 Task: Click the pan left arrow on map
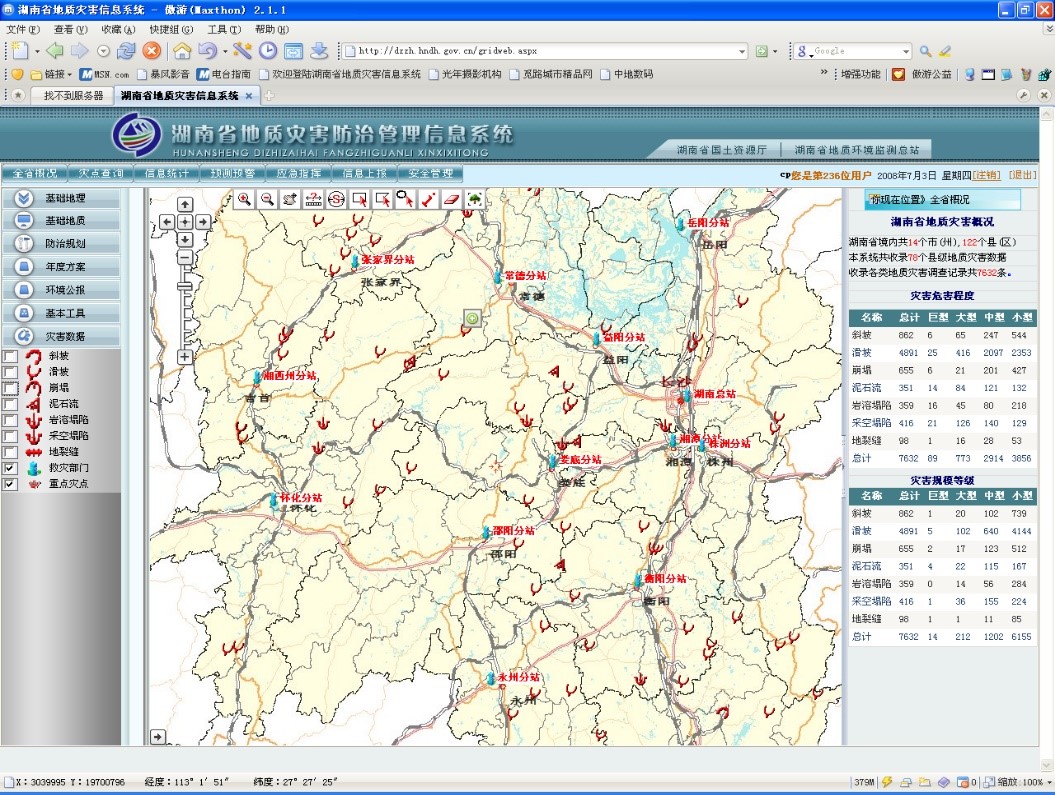pyautogui.click(x=168, y=222)
